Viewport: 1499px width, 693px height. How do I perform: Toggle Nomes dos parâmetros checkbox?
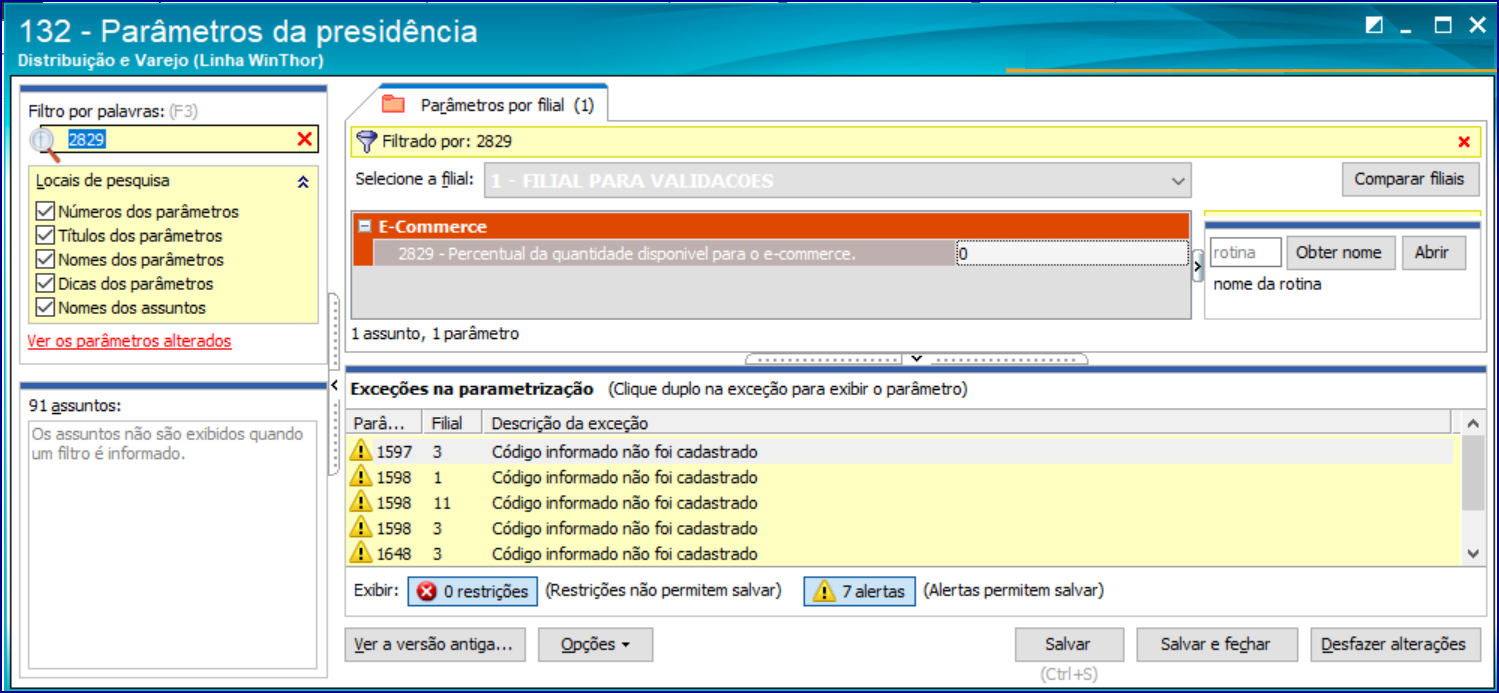[x=44, y=260]
